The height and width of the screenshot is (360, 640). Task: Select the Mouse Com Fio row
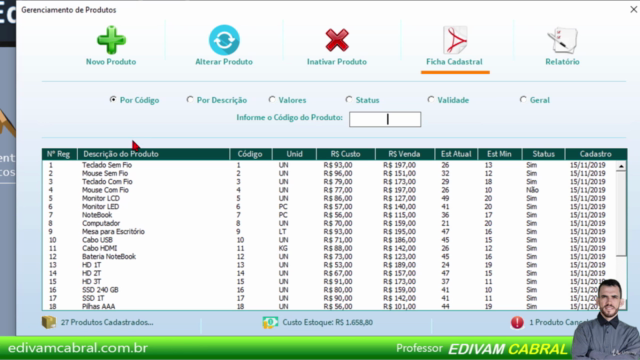coord(329,190)
